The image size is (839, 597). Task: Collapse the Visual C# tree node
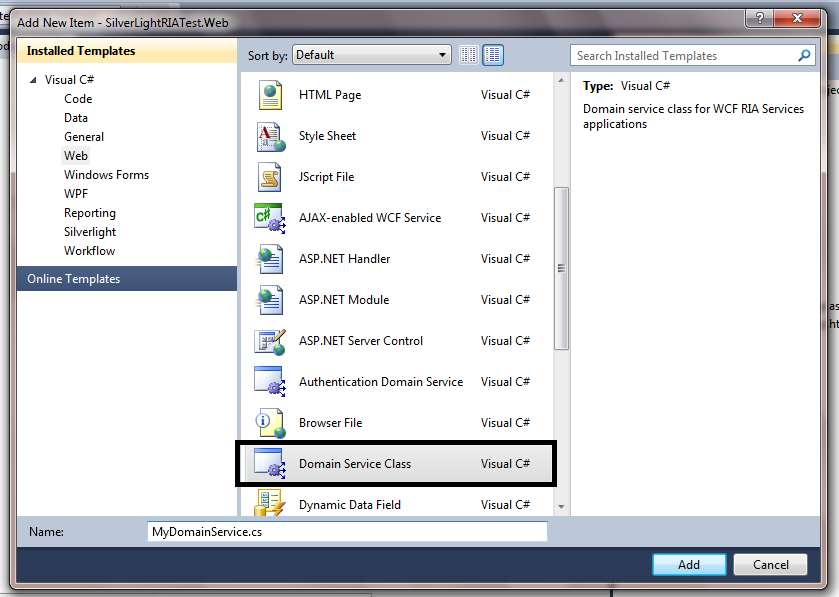click(x=34, y=80)
